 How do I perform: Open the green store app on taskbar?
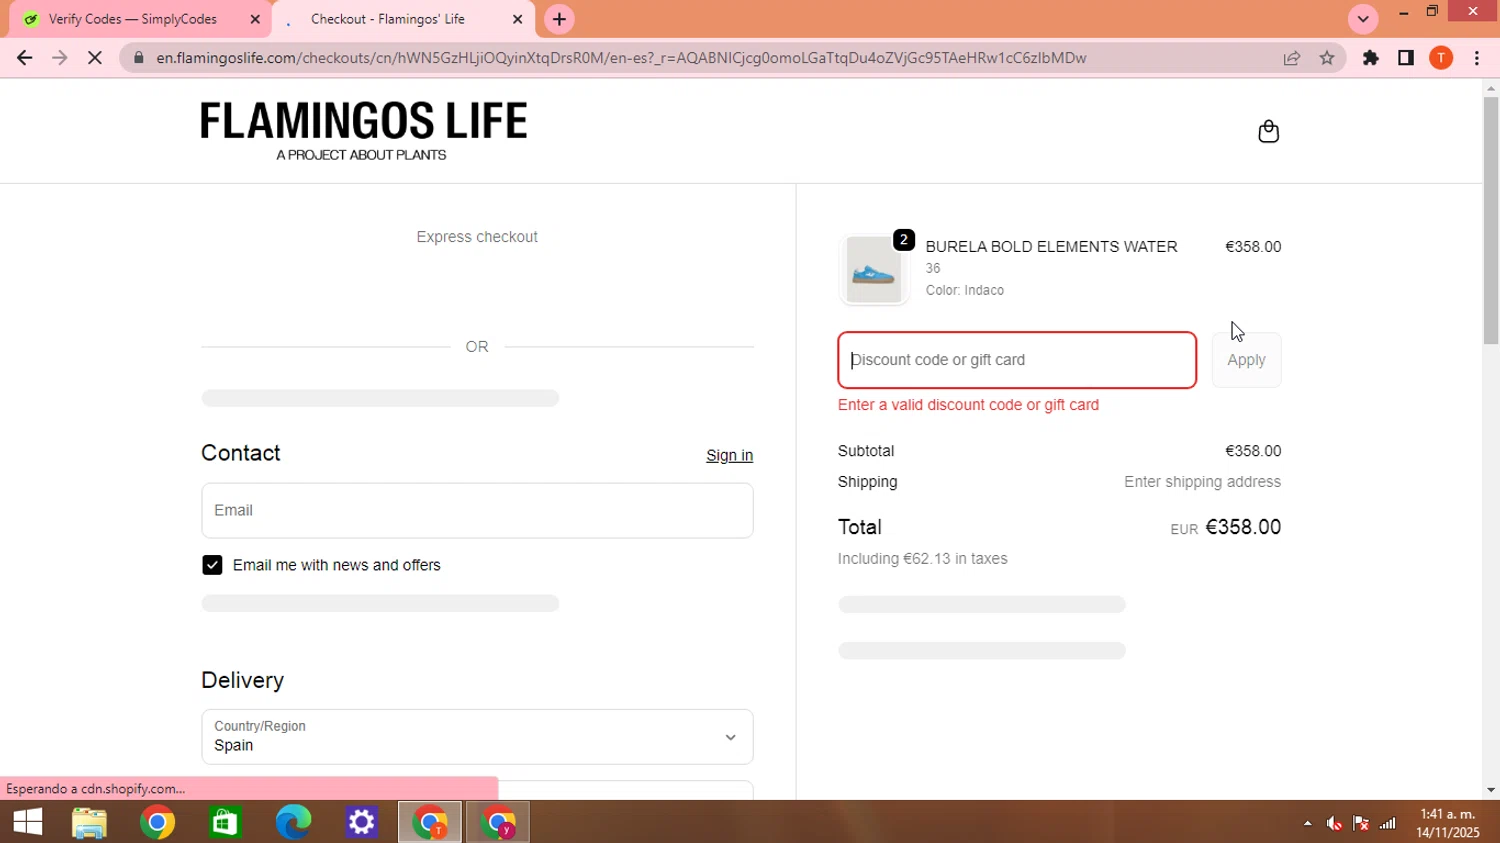226,822
